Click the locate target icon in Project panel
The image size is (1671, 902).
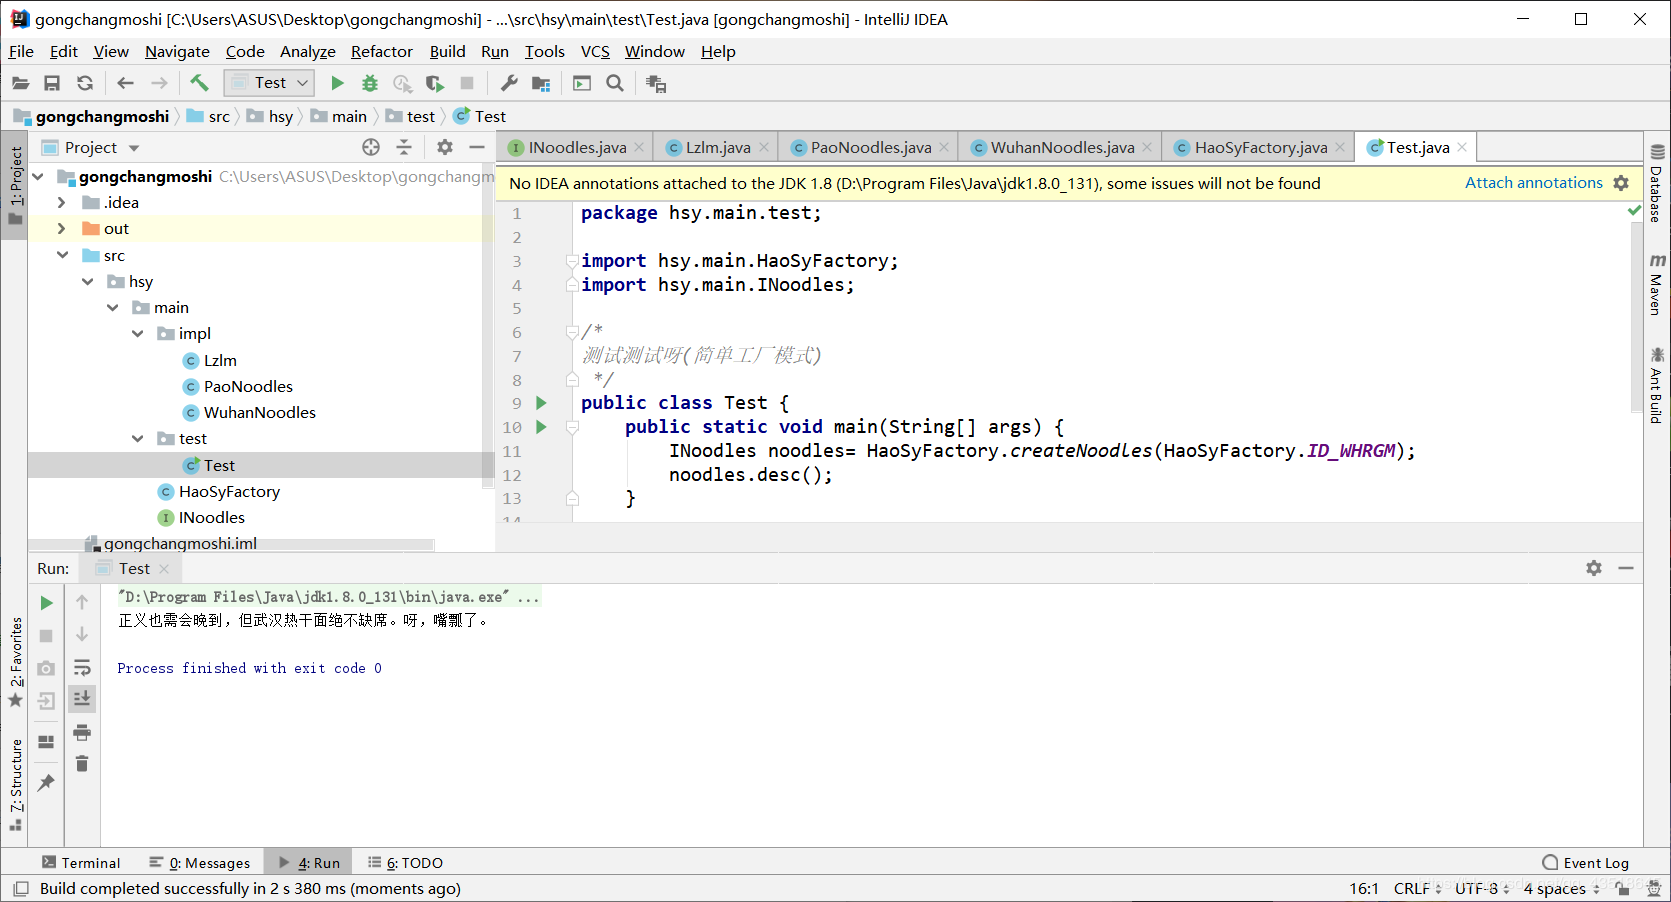[x=371, y=147]
